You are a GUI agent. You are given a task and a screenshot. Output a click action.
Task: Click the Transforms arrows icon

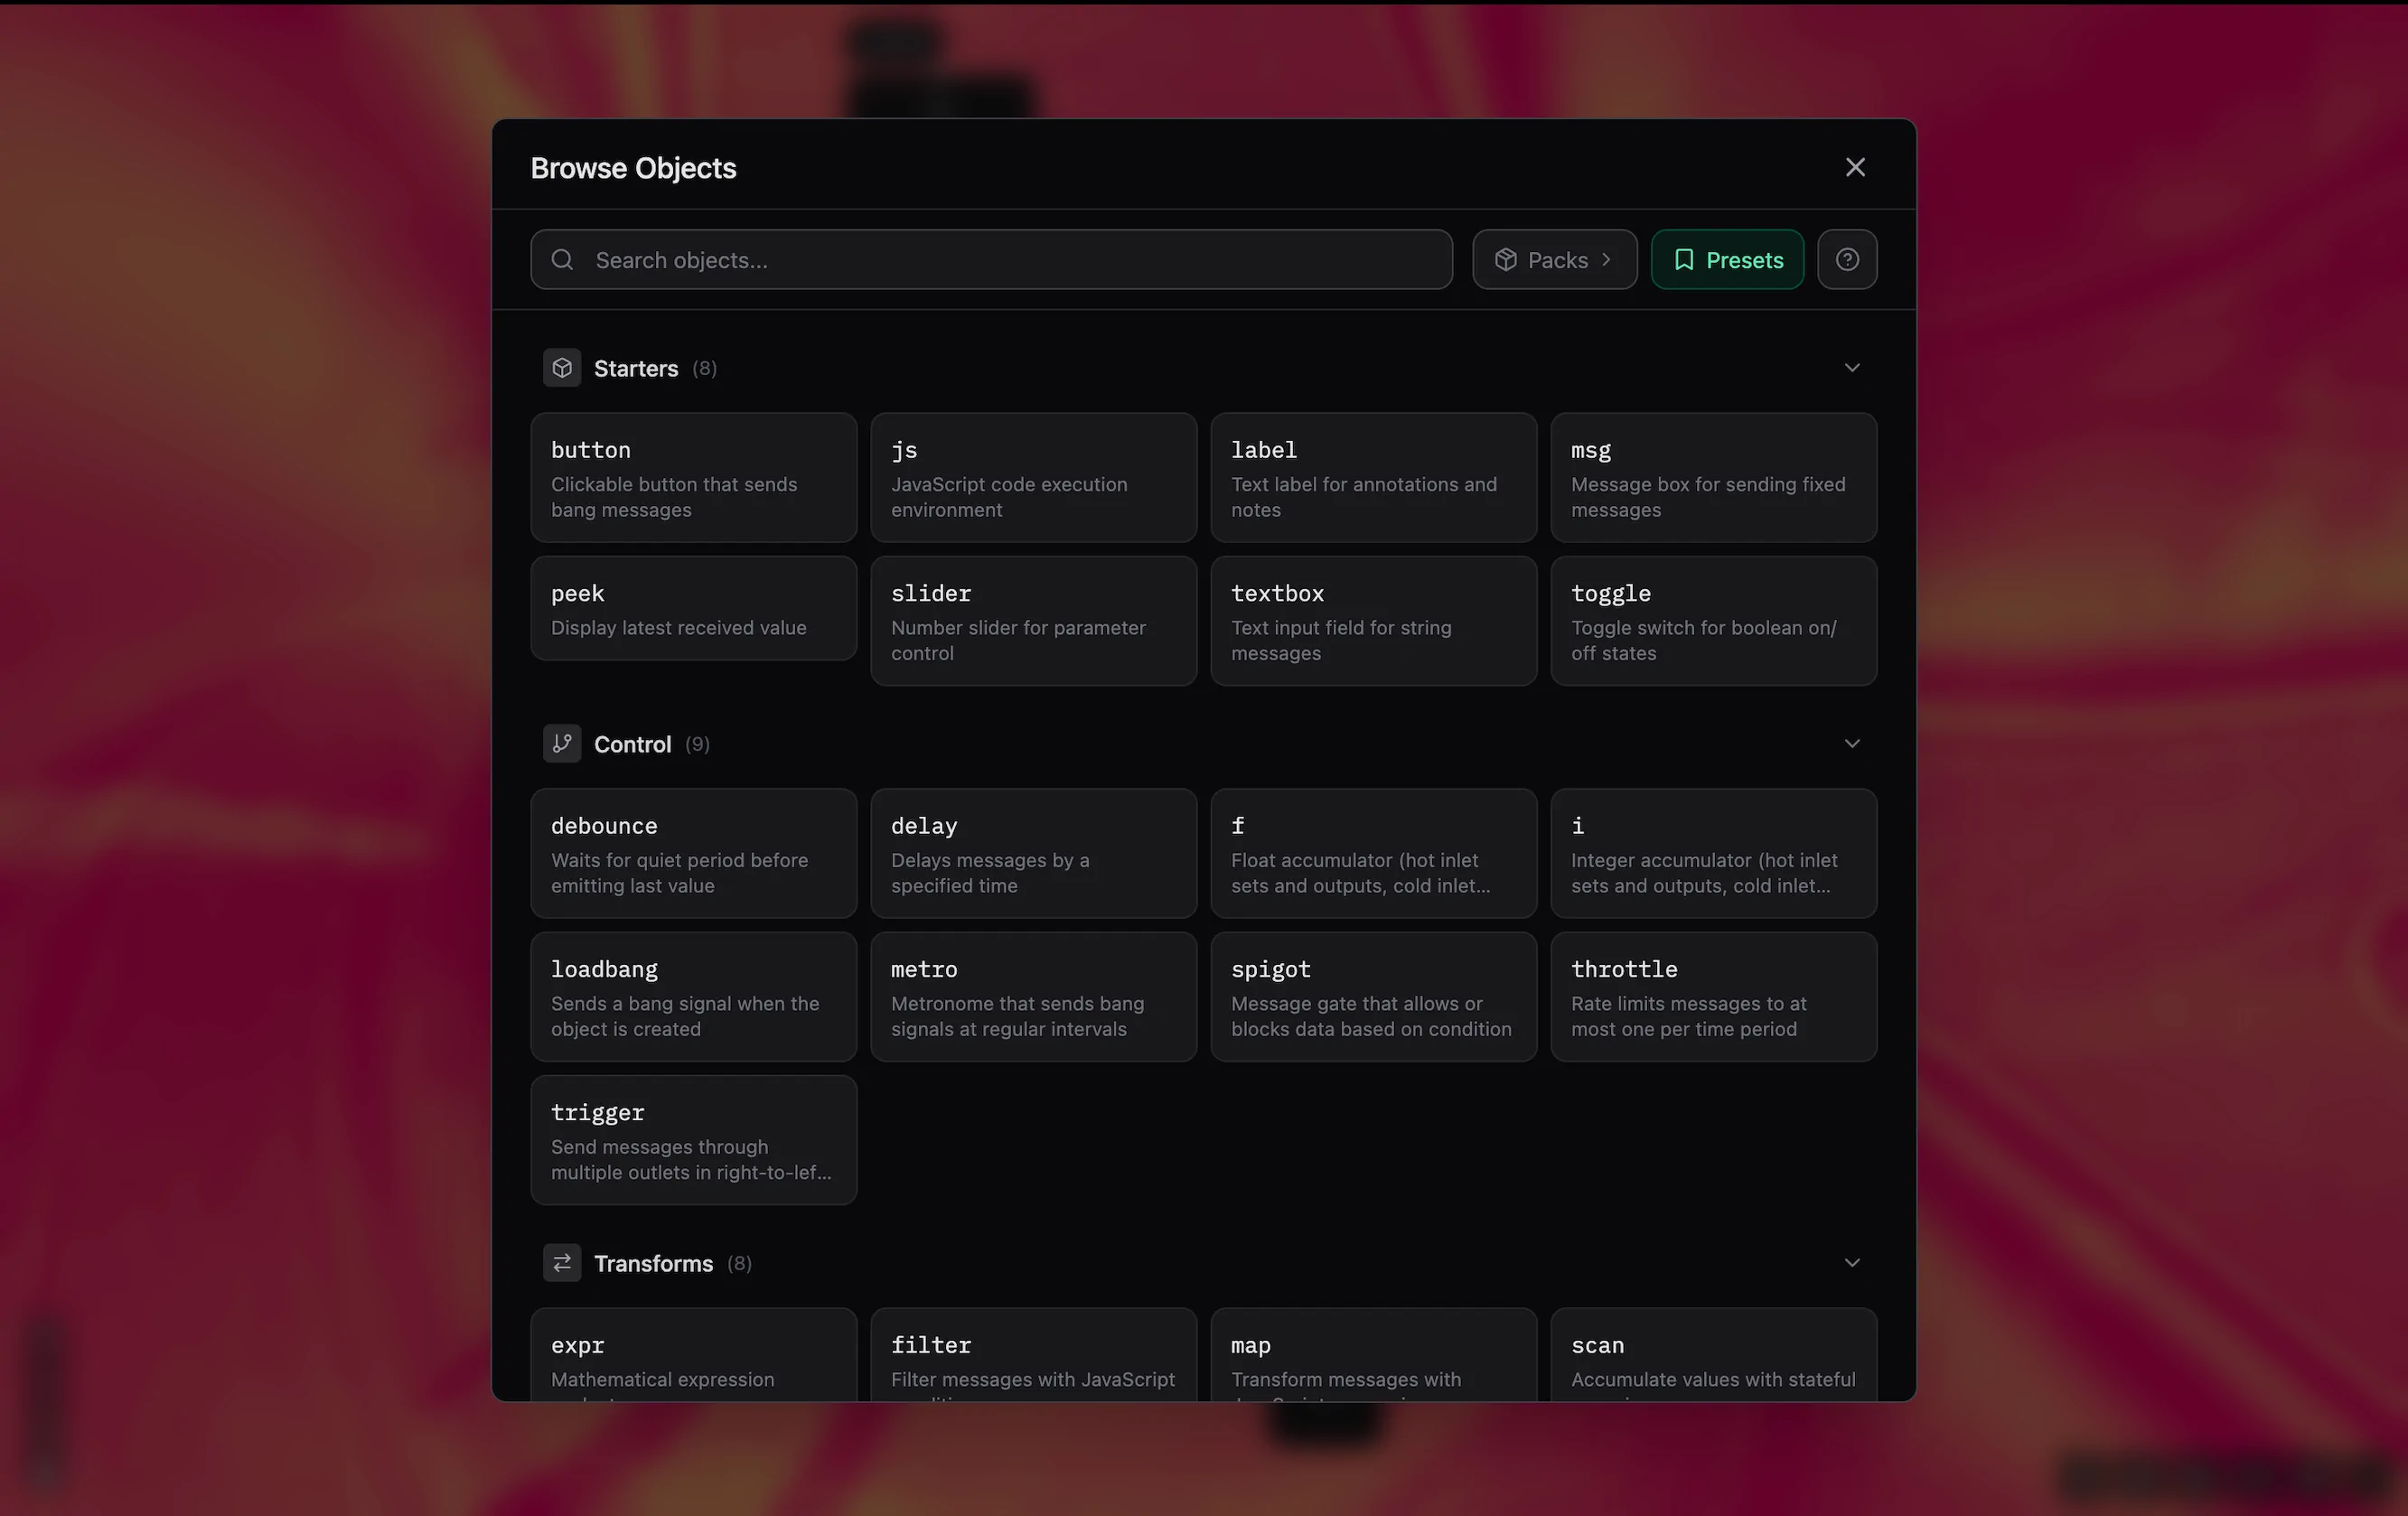point(562,1262)
